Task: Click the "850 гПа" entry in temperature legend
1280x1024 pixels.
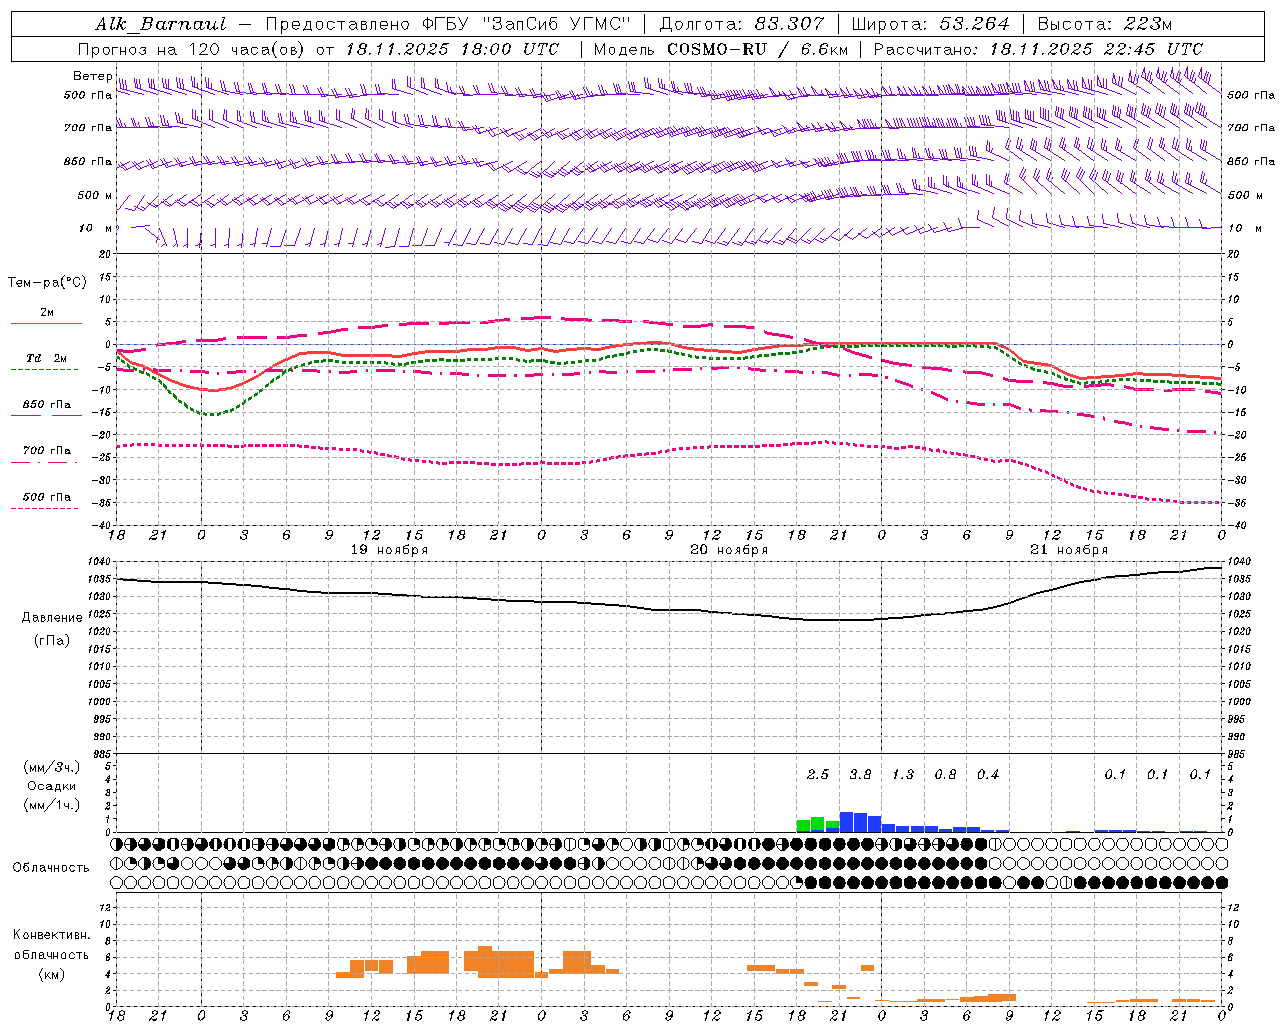Action: (47, 405)
